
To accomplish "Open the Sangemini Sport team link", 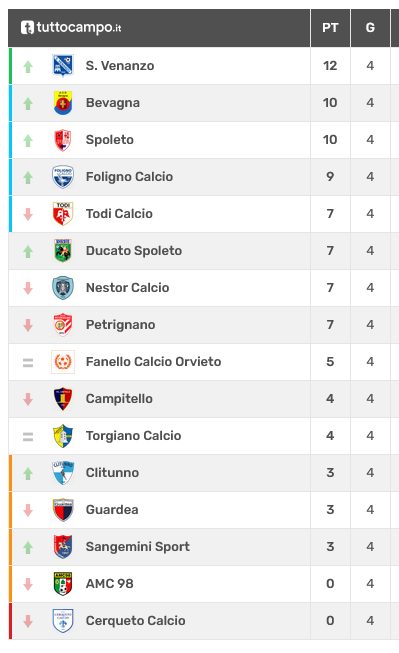I will (x=138, y=547).
